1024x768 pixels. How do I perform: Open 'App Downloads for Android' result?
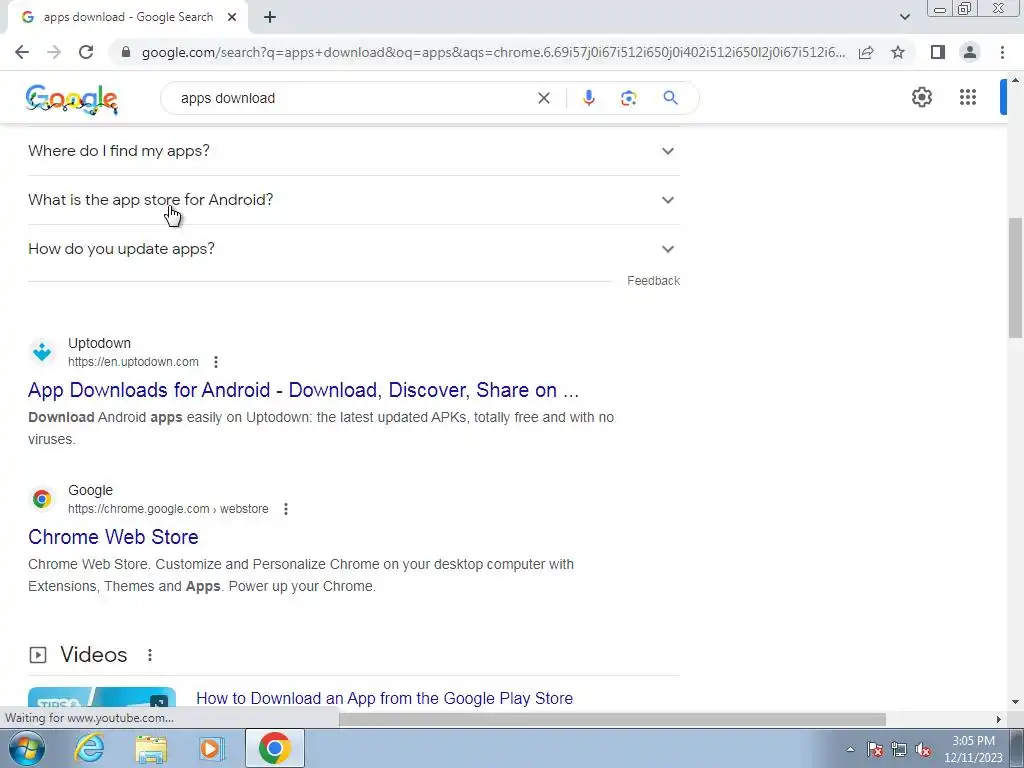click(304, 390)
